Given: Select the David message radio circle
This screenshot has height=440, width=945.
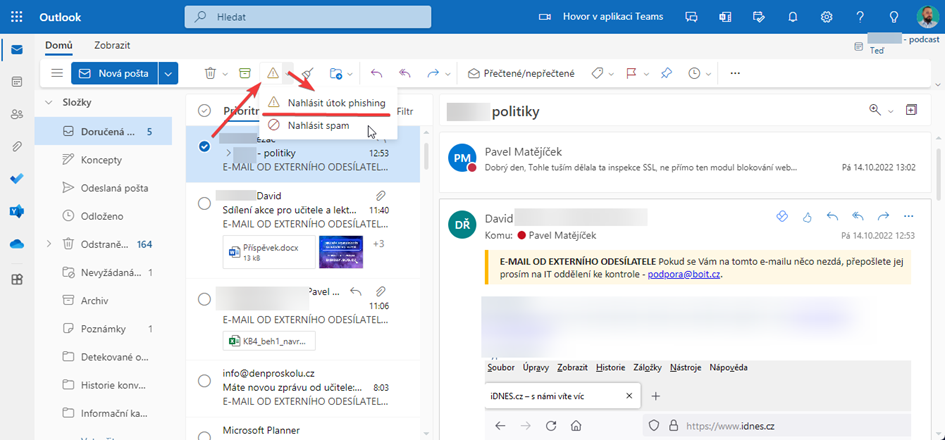Looking at the screenshot, I should coord(205,204).
